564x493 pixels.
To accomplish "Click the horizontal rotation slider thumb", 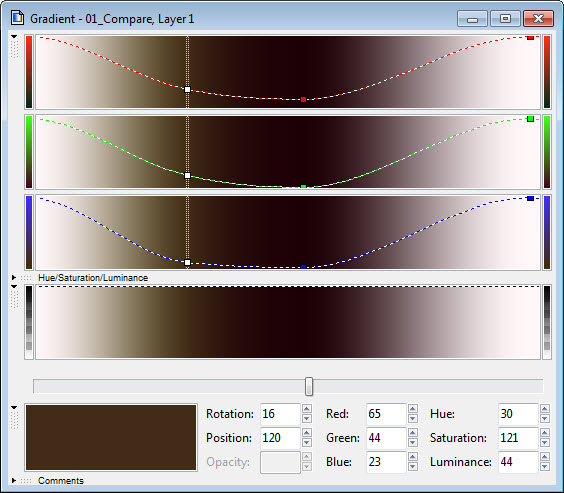I will (309, 387).
